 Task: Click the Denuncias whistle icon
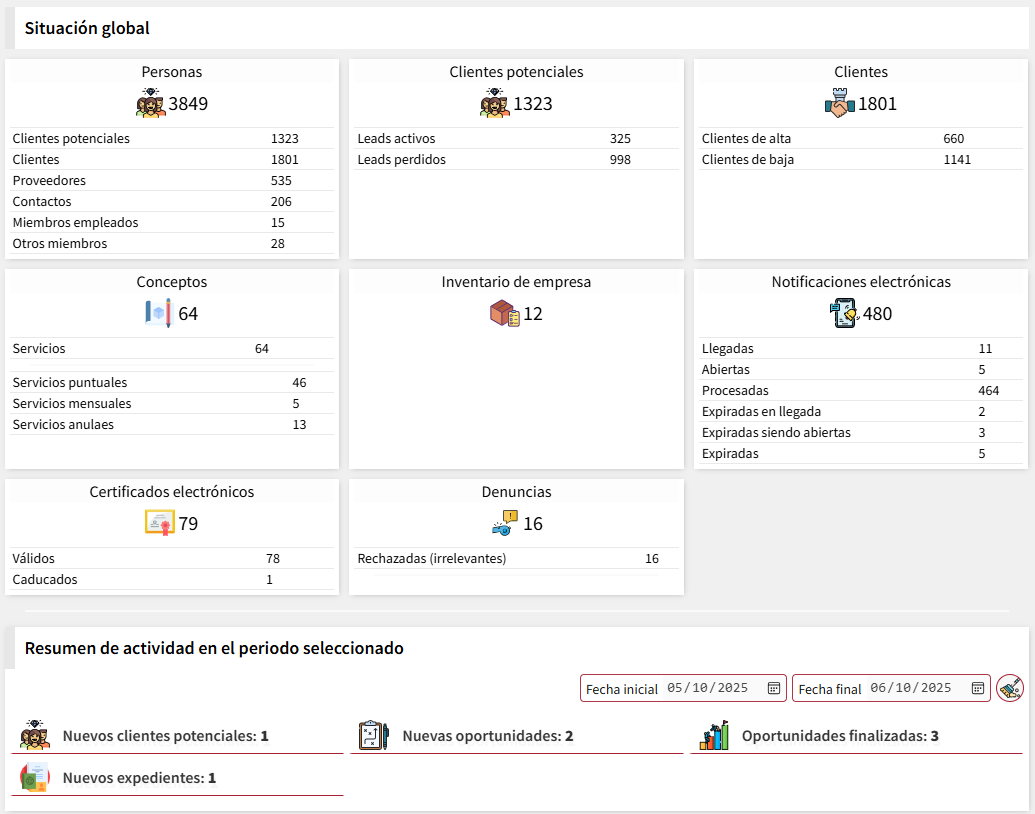tap(504, 524)
